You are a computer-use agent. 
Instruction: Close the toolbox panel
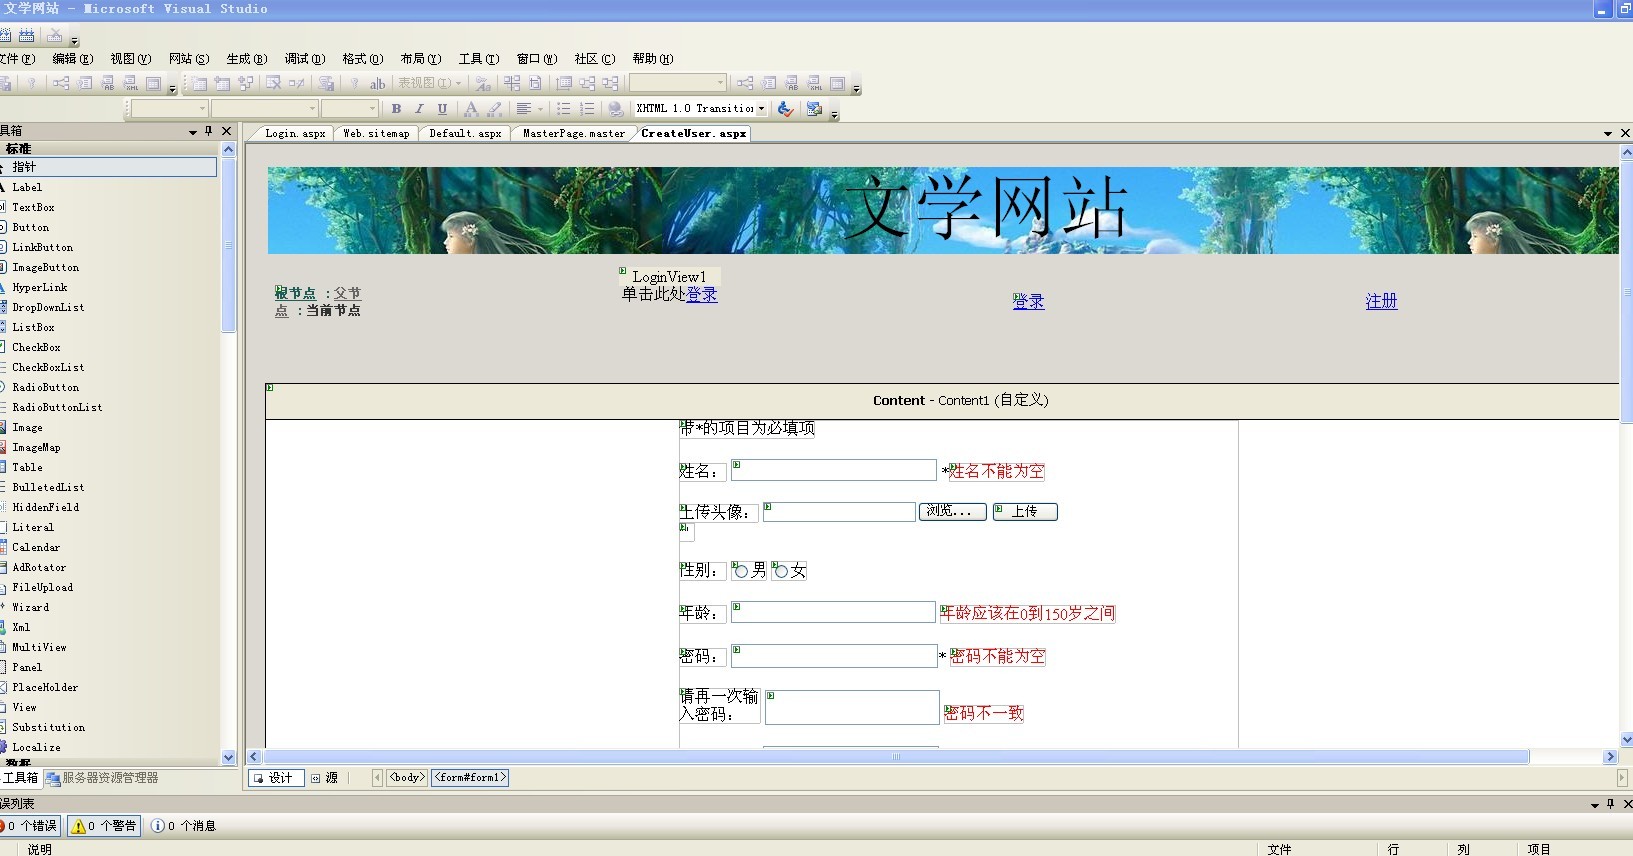tap(227, 131)
